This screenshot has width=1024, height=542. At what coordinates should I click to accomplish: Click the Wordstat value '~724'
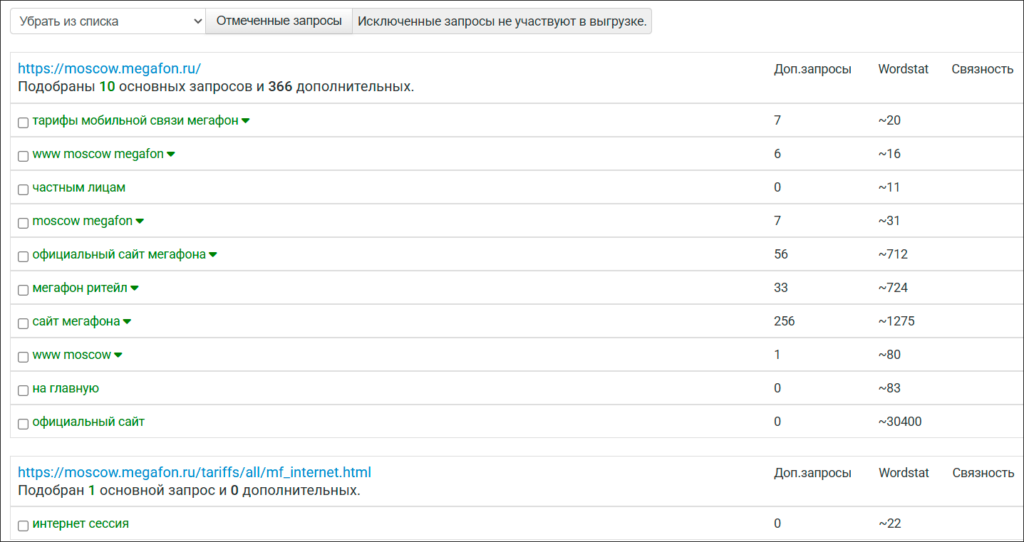(x=893, y=287)
